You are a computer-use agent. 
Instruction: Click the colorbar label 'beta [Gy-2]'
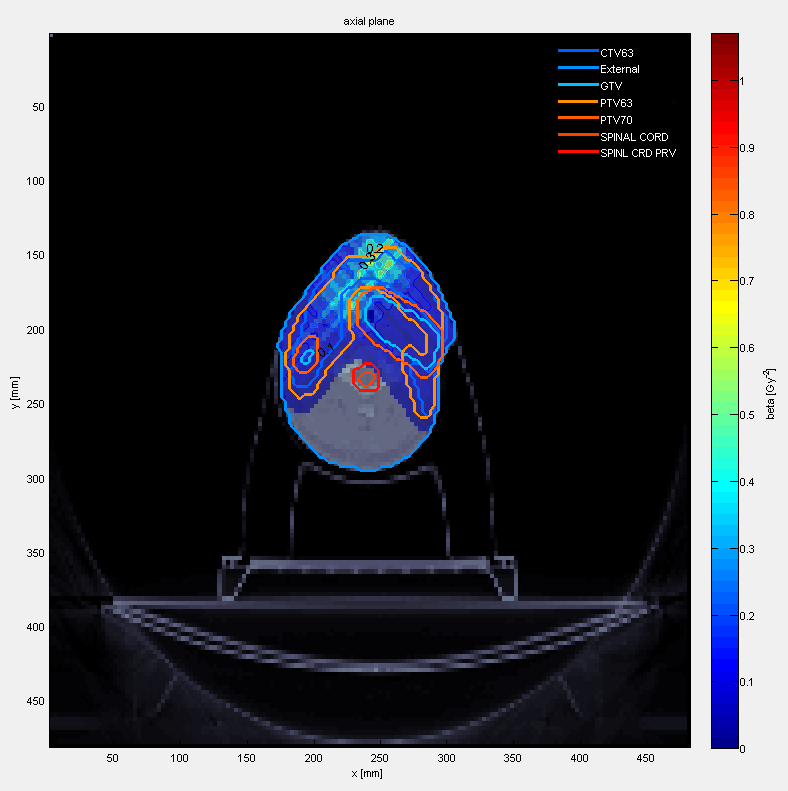(x=773, y=391)
